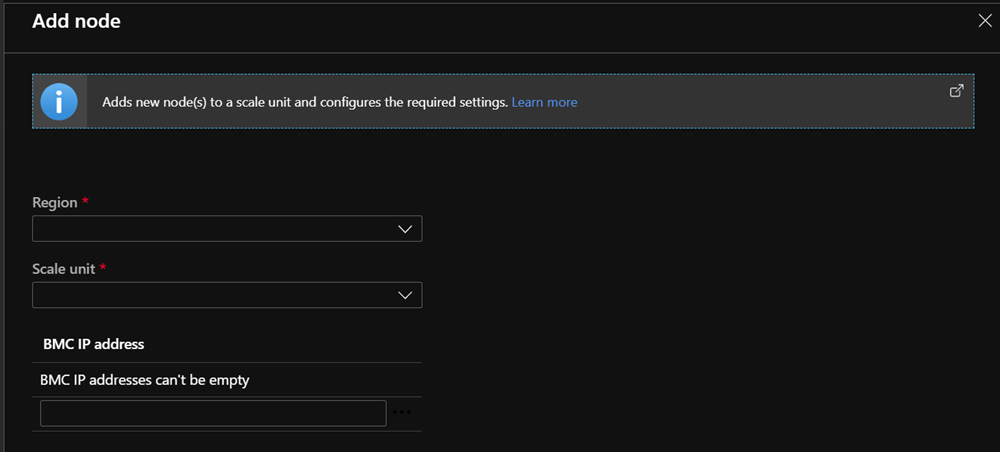Open the banner's external link pop-out icon

(x=956, y=91)
